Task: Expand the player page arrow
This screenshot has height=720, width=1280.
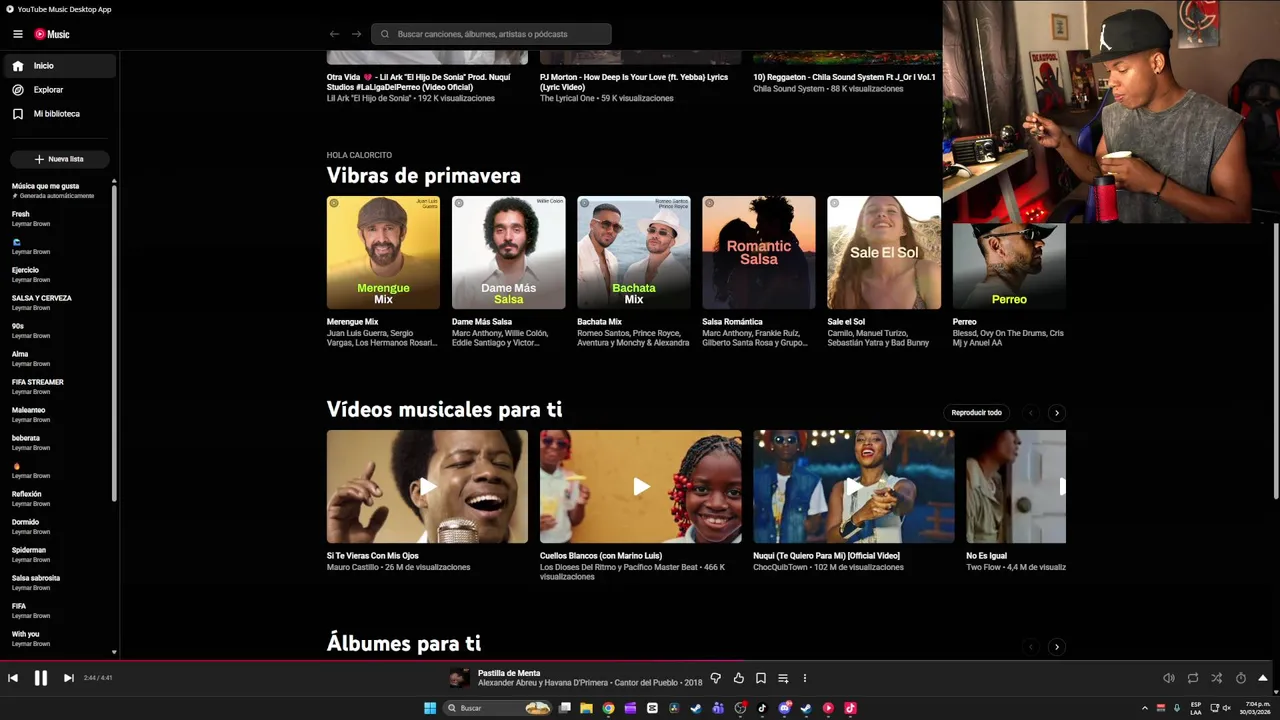Action: coord(1263,678)
